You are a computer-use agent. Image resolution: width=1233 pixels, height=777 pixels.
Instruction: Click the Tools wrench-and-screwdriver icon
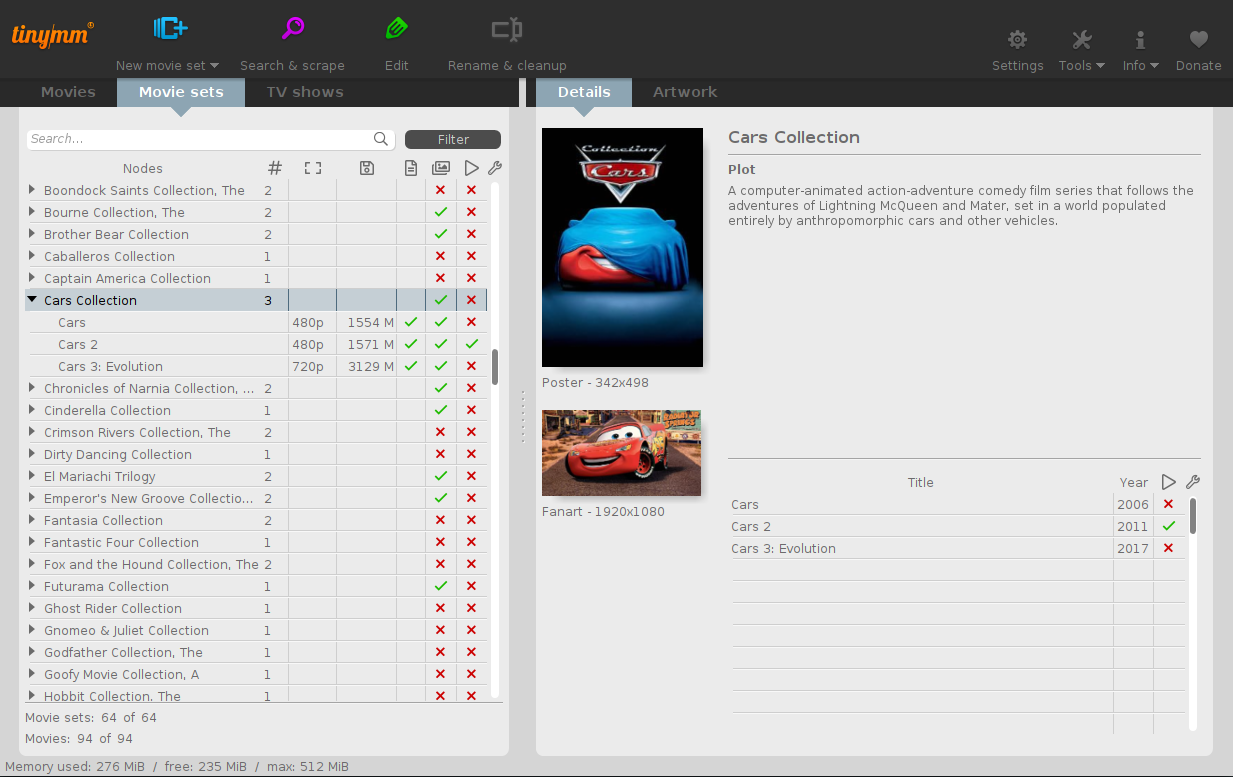click(x=1081, y=40)
